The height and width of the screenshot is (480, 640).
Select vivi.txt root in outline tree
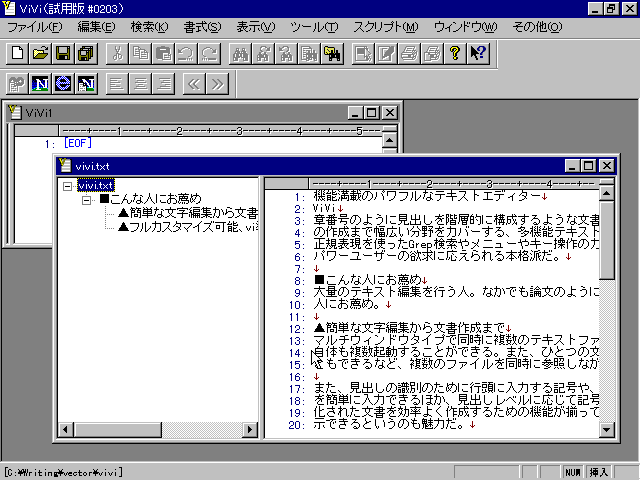click(x=96, y=186)
